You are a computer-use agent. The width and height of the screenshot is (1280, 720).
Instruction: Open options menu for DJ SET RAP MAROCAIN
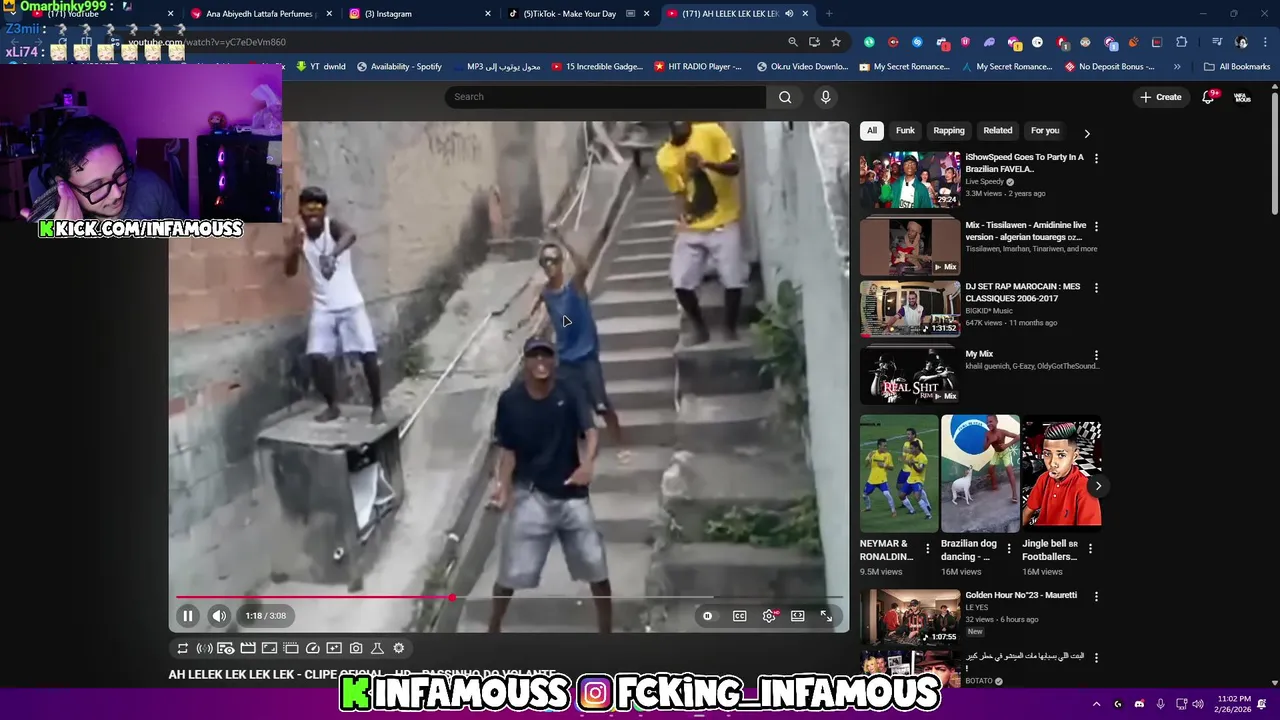coord(1096,287)
